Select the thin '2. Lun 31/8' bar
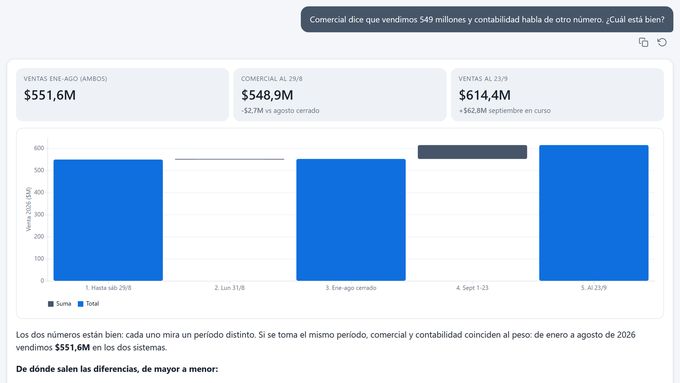 [229, 159]
